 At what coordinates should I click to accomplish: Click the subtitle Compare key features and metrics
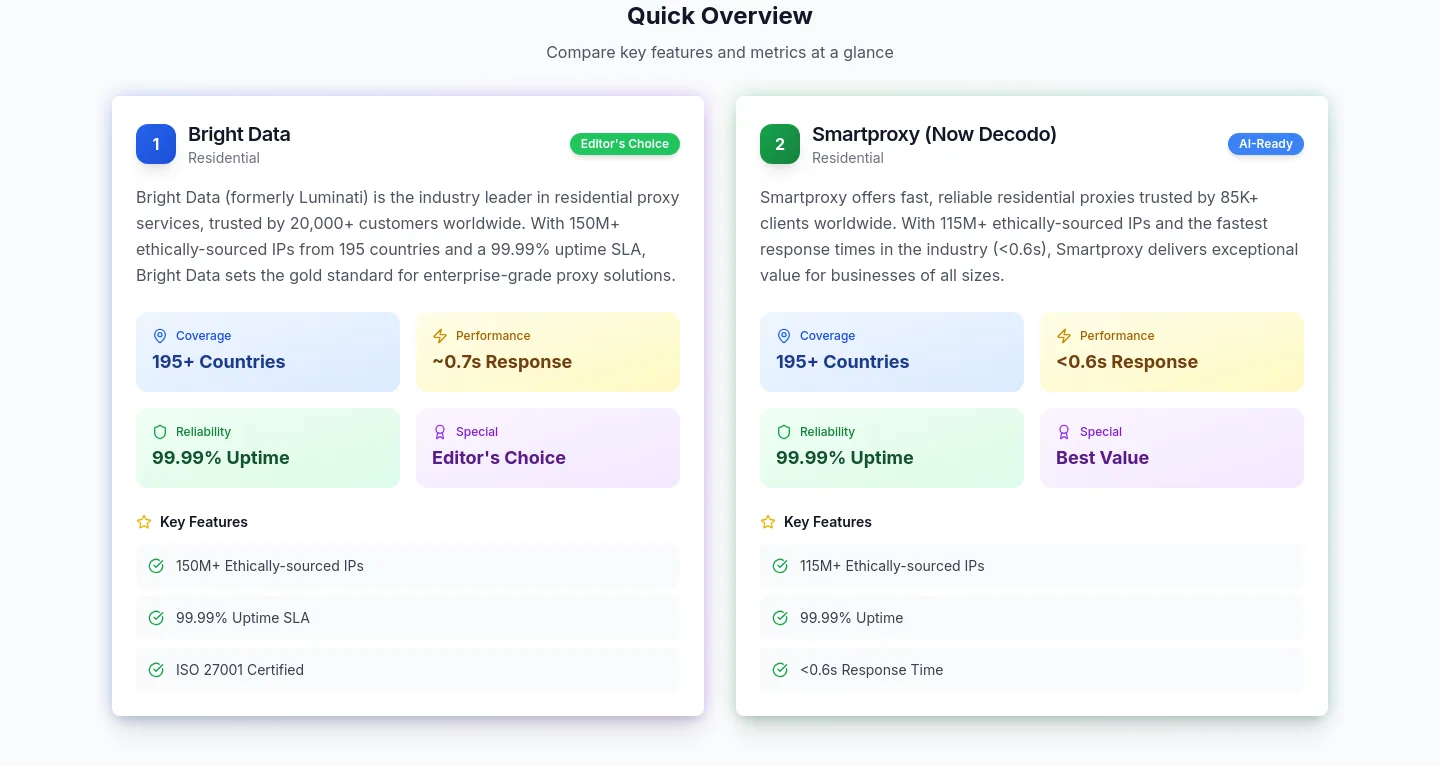720,52
